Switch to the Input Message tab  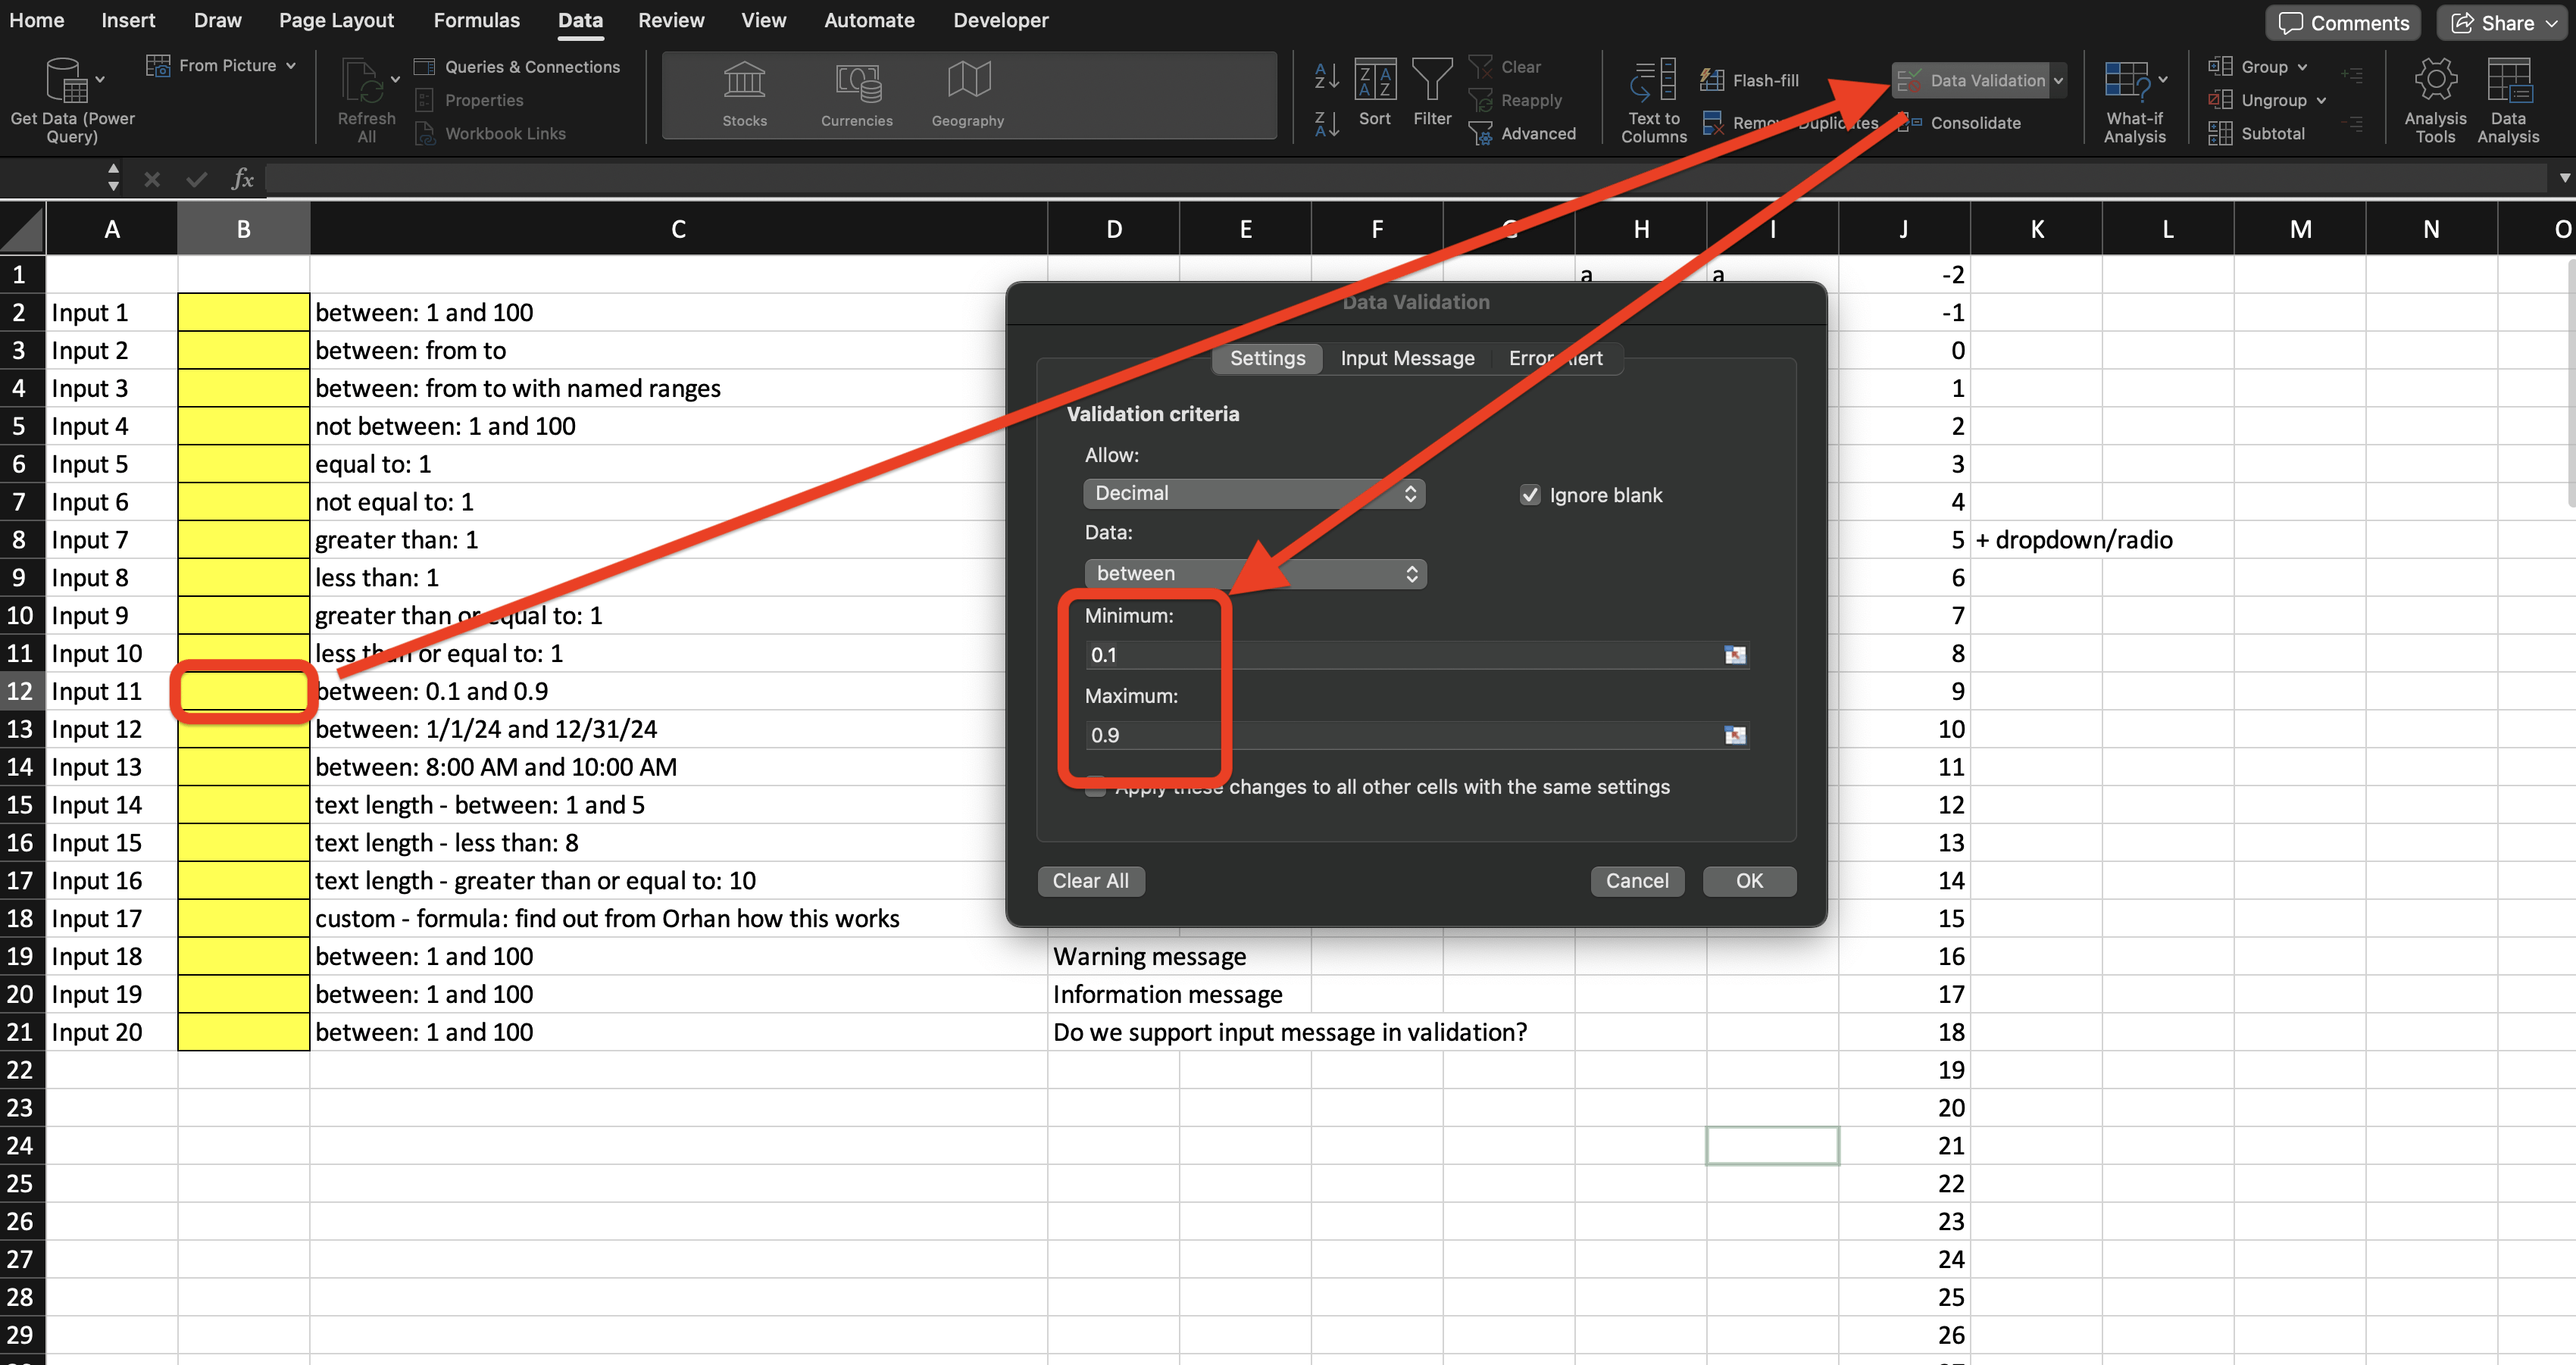coord(1407,358)
